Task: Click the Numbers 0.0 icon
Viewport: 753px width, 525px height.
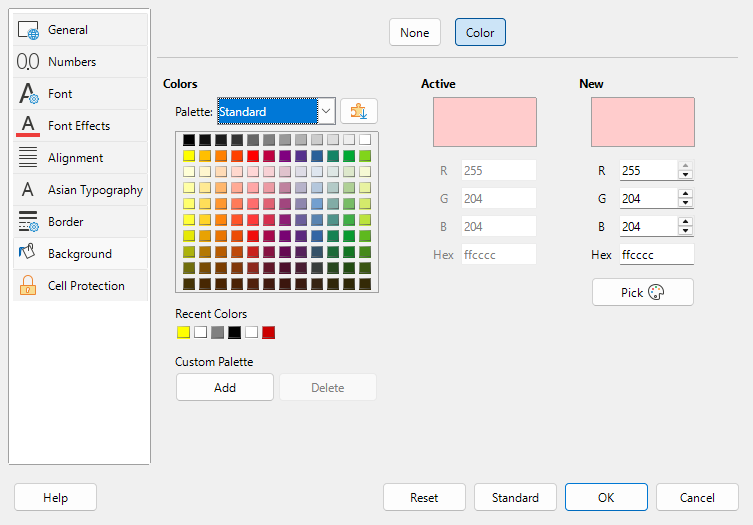Action: pos(28,62)
